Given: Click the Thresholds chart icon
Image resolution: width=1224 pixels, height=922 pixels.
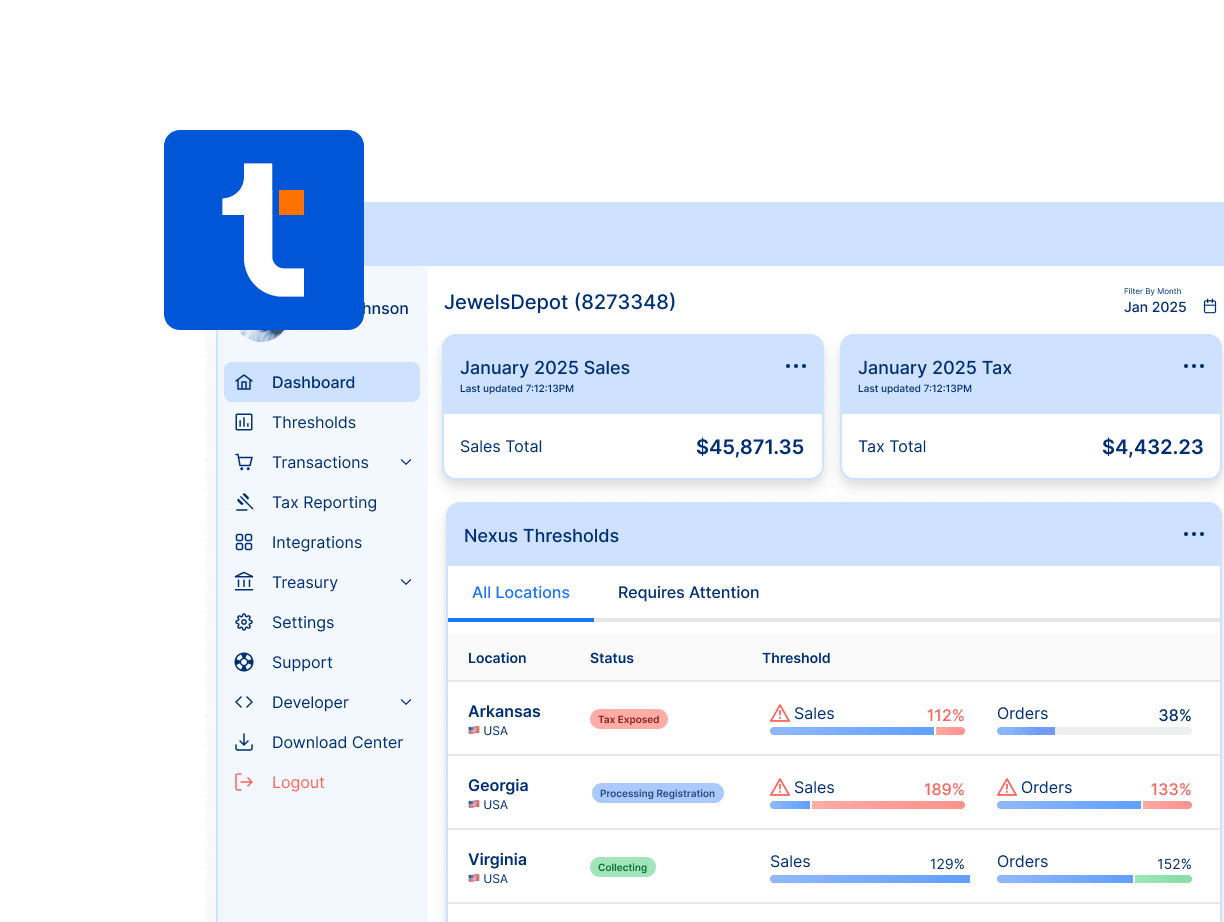Looking at the screenshot, I should (244, 422).
